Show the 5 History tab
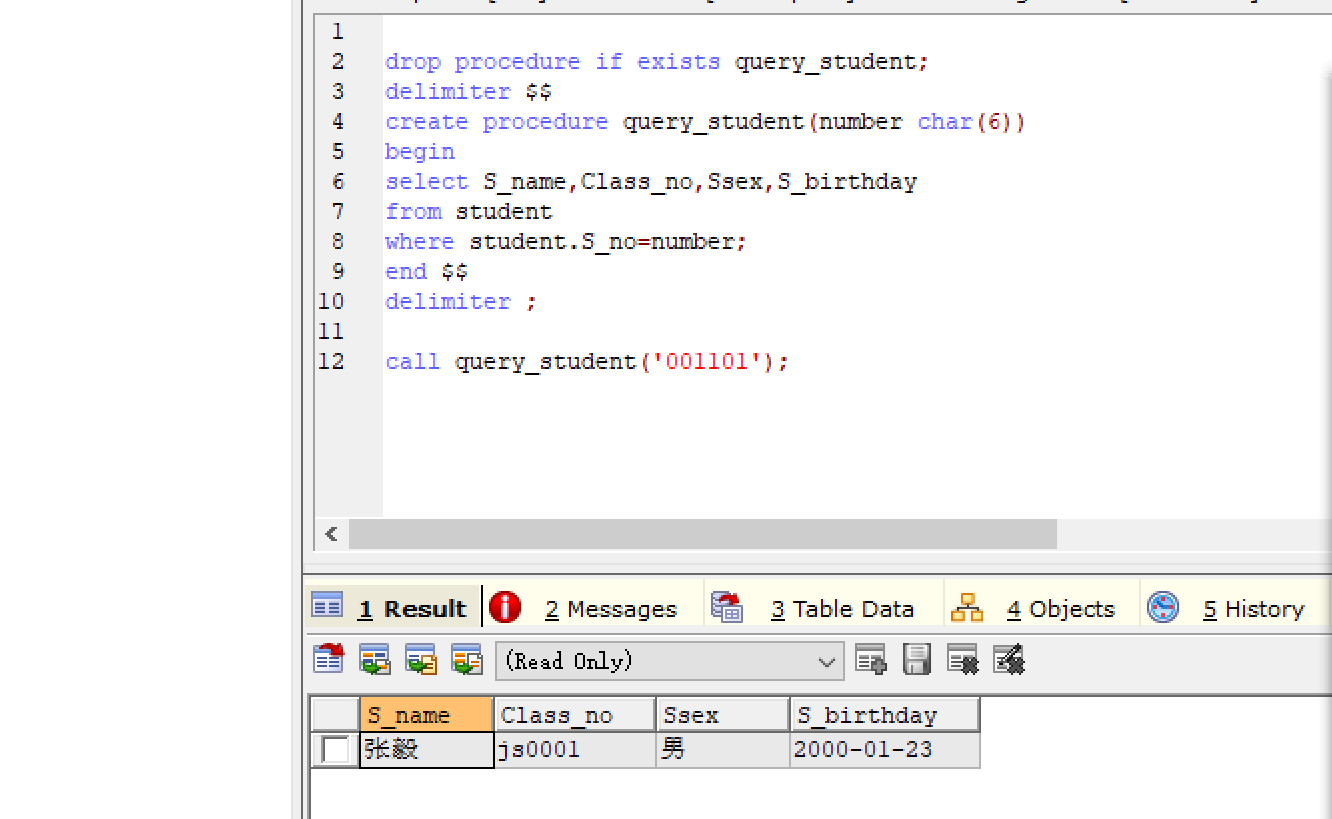 pyautogui.click(x=1236, y=608)
